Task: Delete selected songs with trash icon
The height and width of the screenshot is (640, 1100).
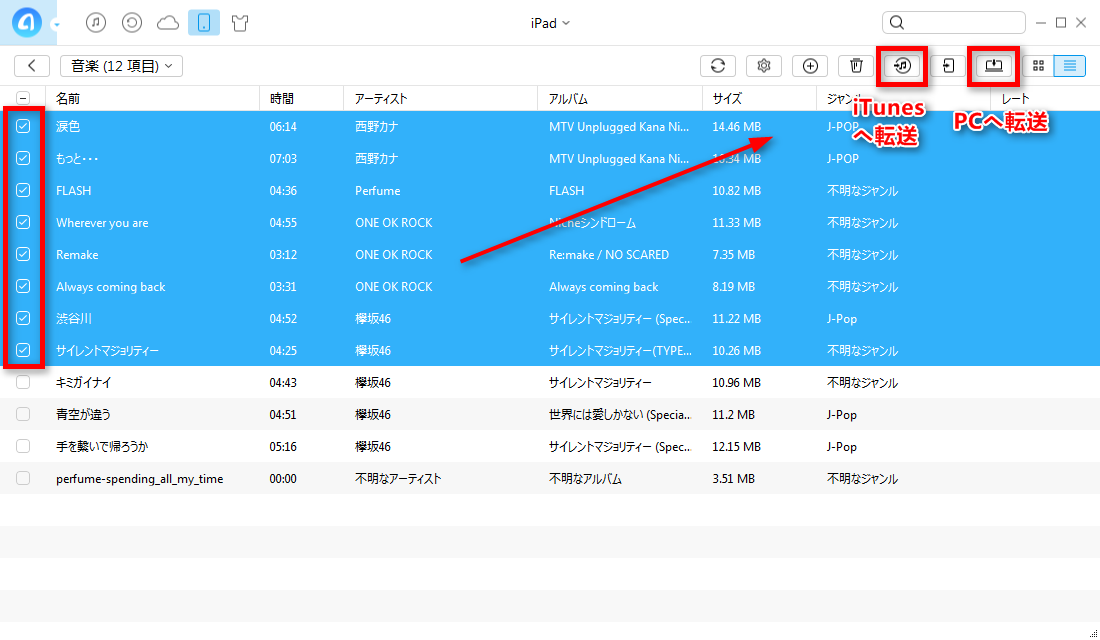Action: tap(856, 65)
